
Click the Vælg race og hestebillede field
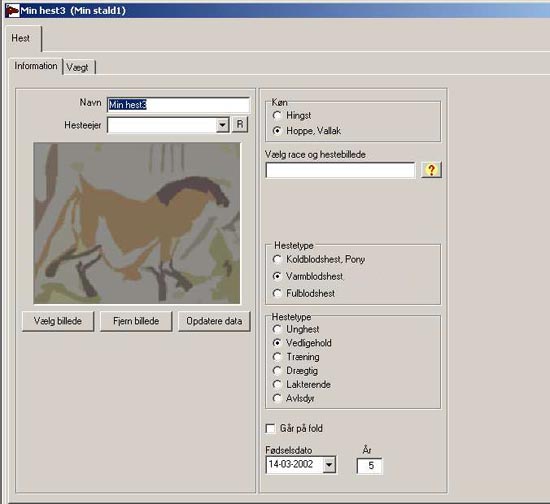pos(340,170)
